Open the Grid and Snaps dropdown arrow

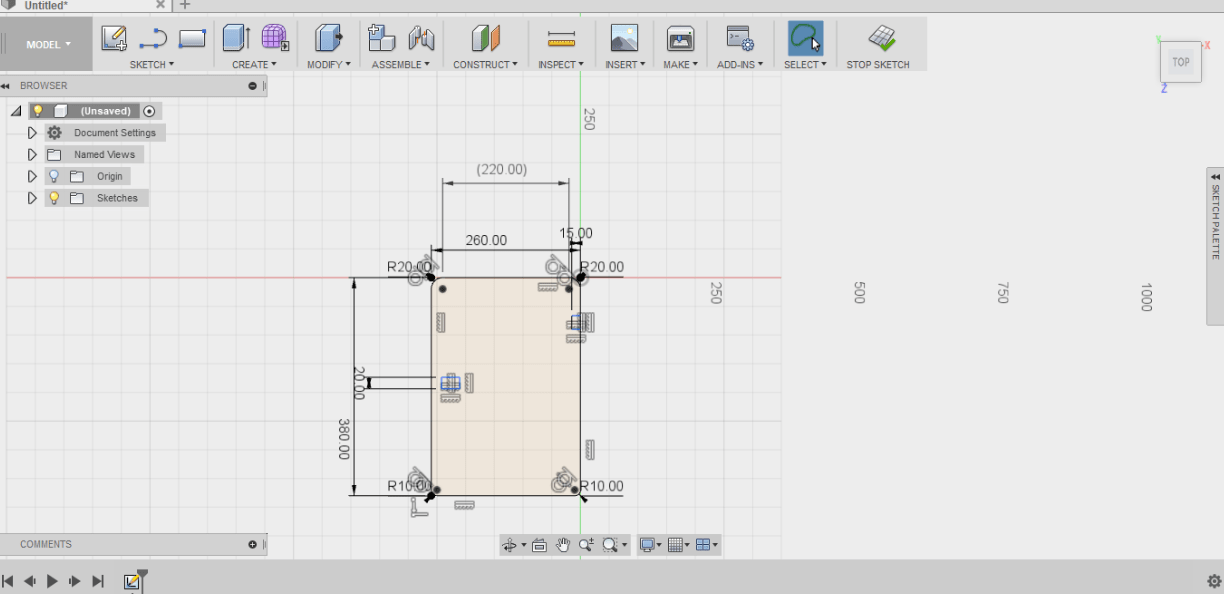click(687, 546)
